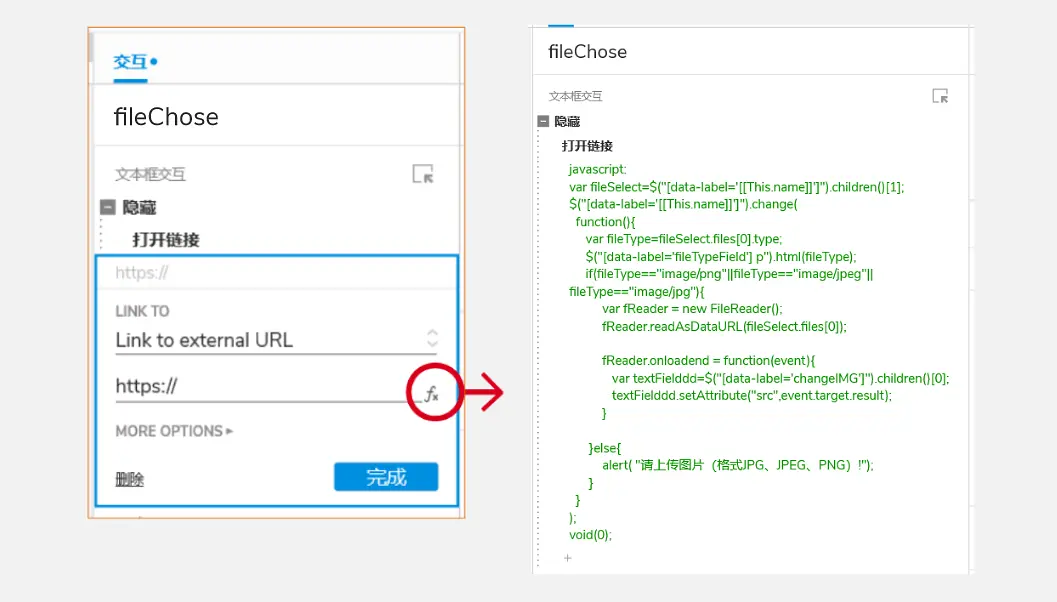
Task: Select the 打开链接 action above the javascript code
Action: pyautogui.click(x=587, y=146)
